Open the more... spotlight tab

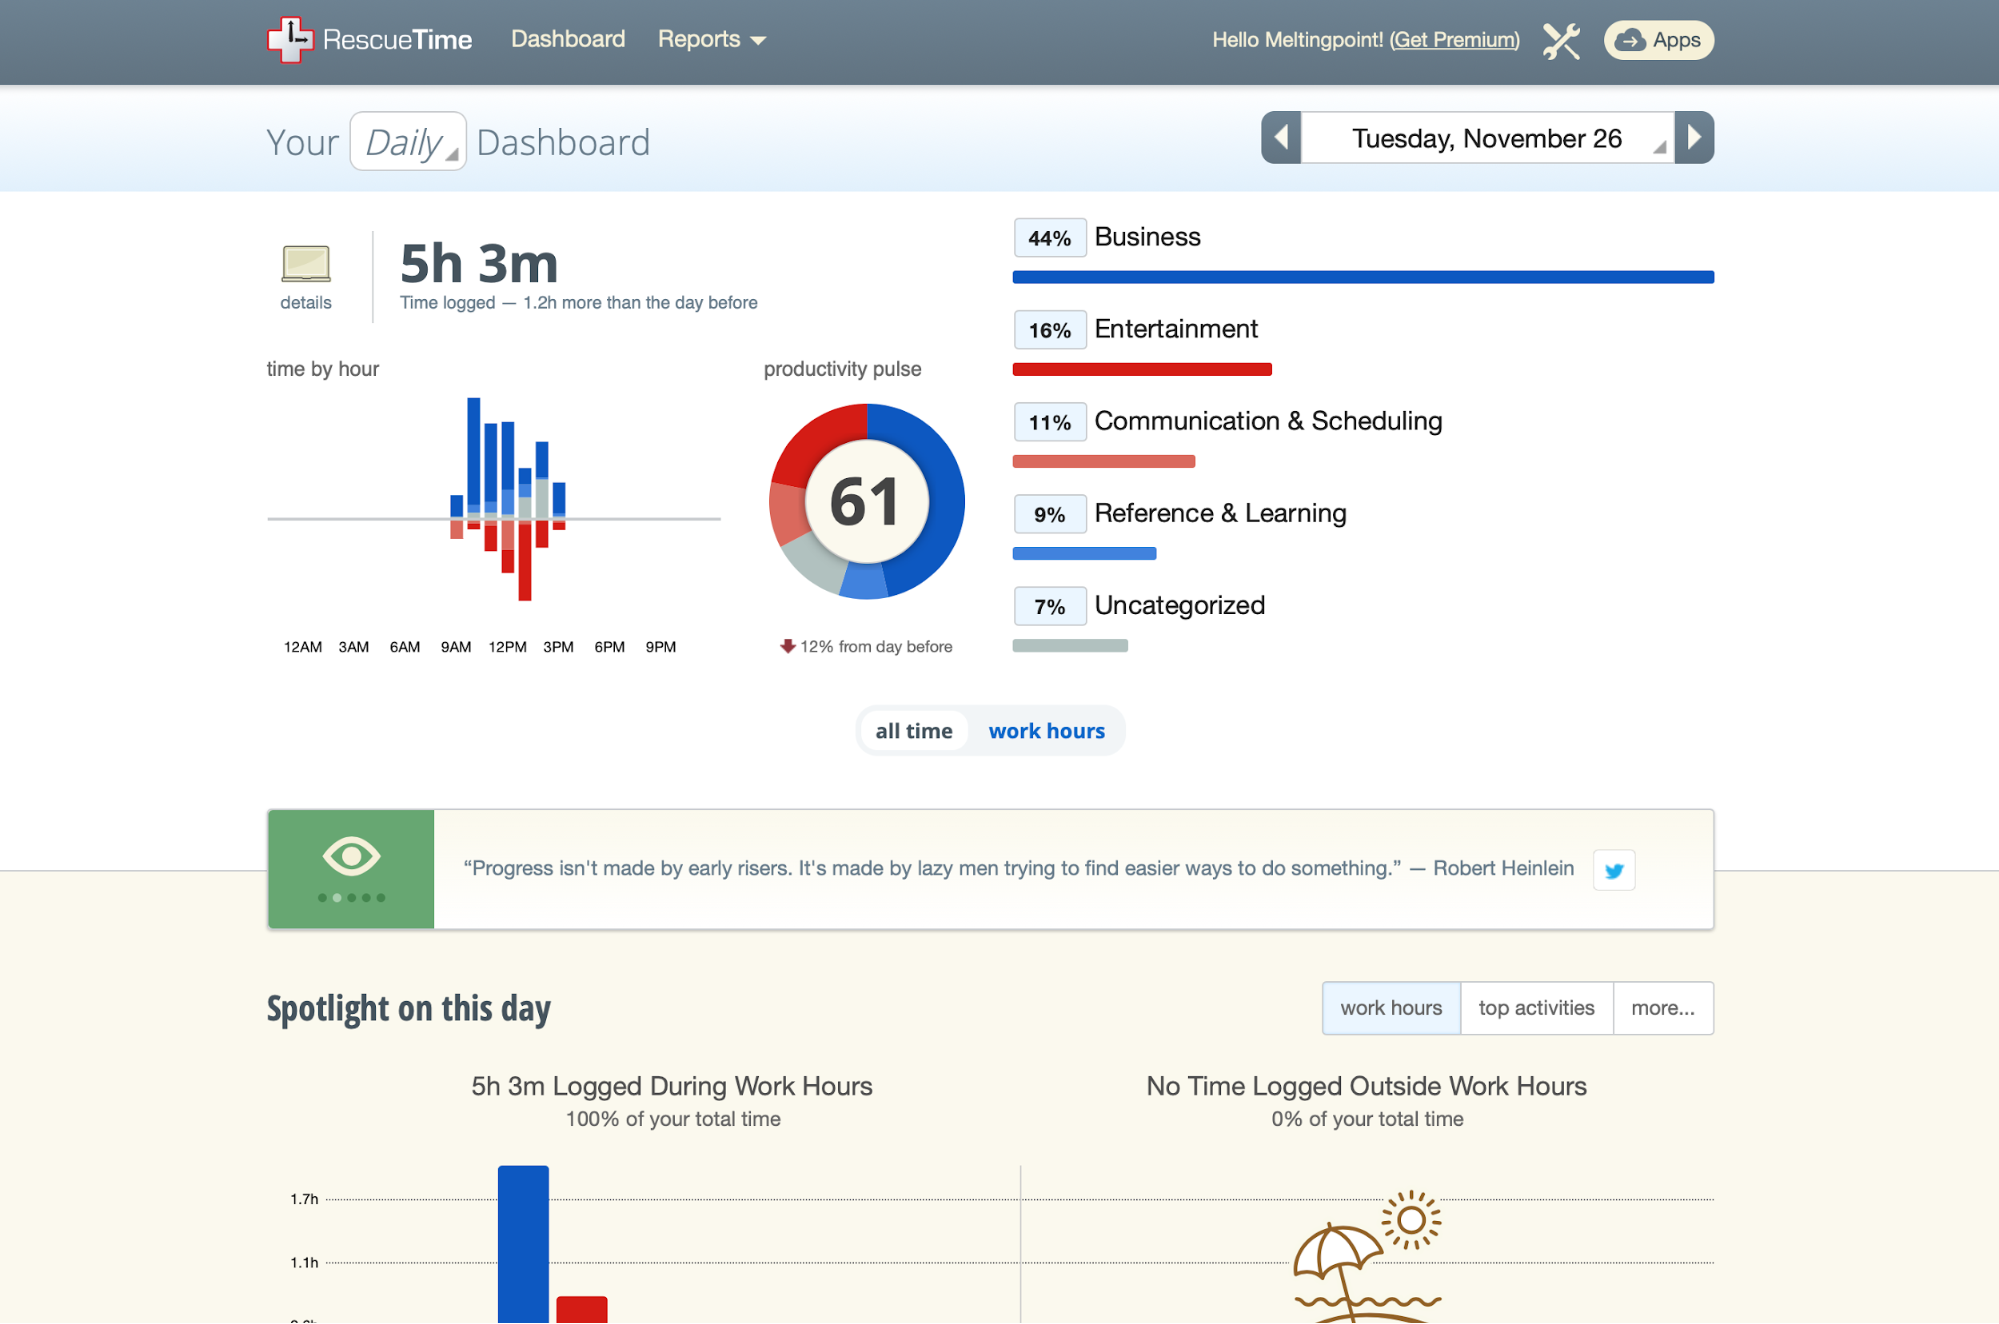(1662, 1008)
